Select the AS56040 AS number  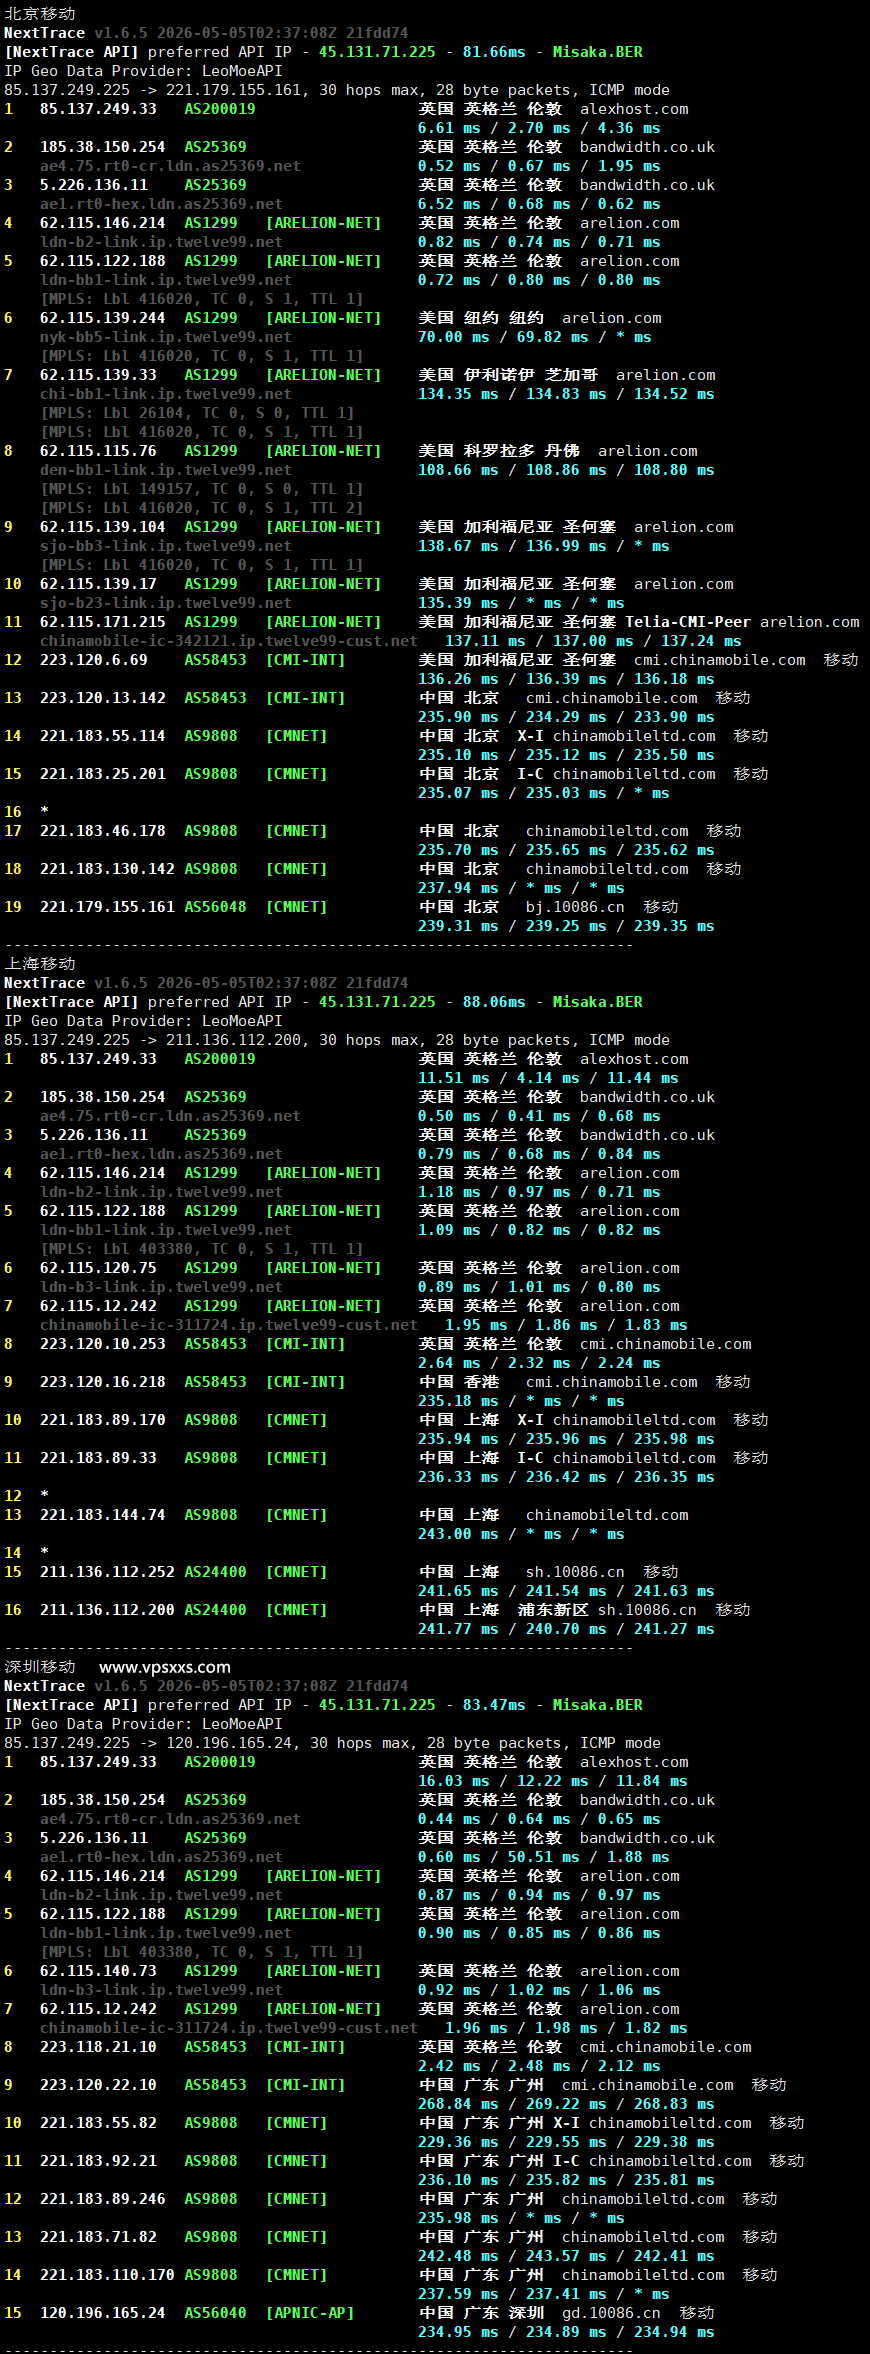coord(215,2313)
